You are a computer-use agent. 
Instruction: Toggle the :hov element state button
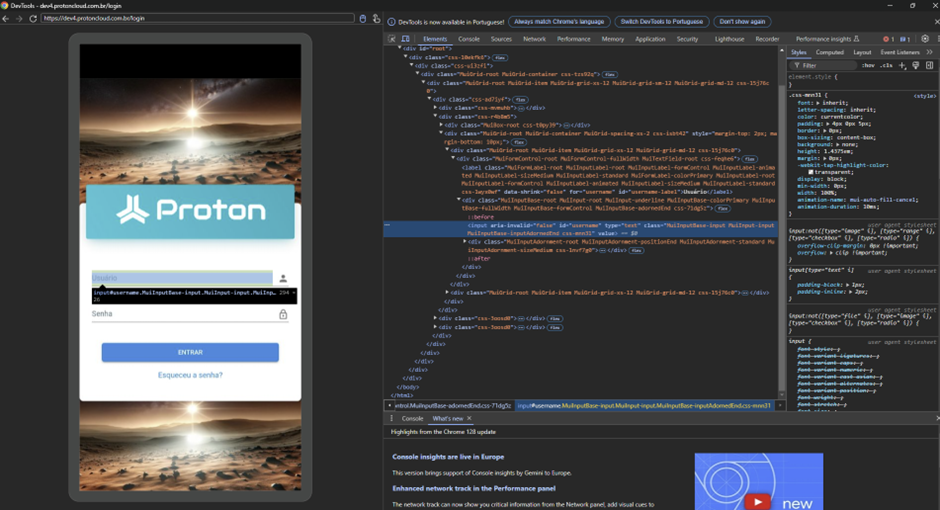pyautogui.click(x=868, y=65)
